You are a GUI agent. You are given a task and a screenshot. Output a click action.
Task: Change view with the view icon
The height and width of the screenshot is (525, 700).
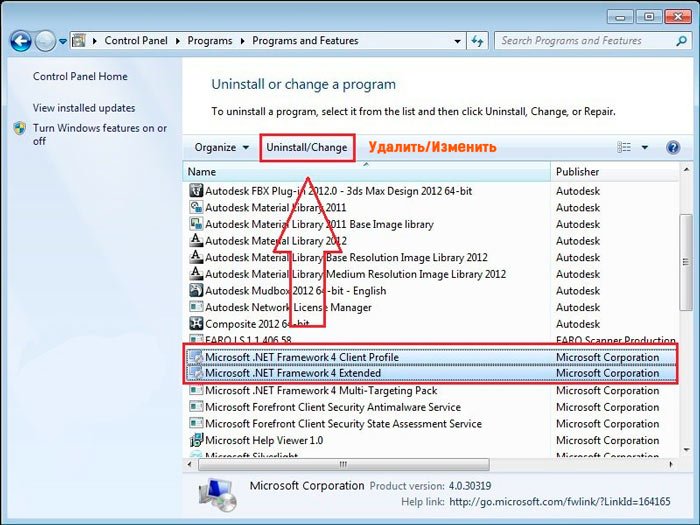coord(624,147)
